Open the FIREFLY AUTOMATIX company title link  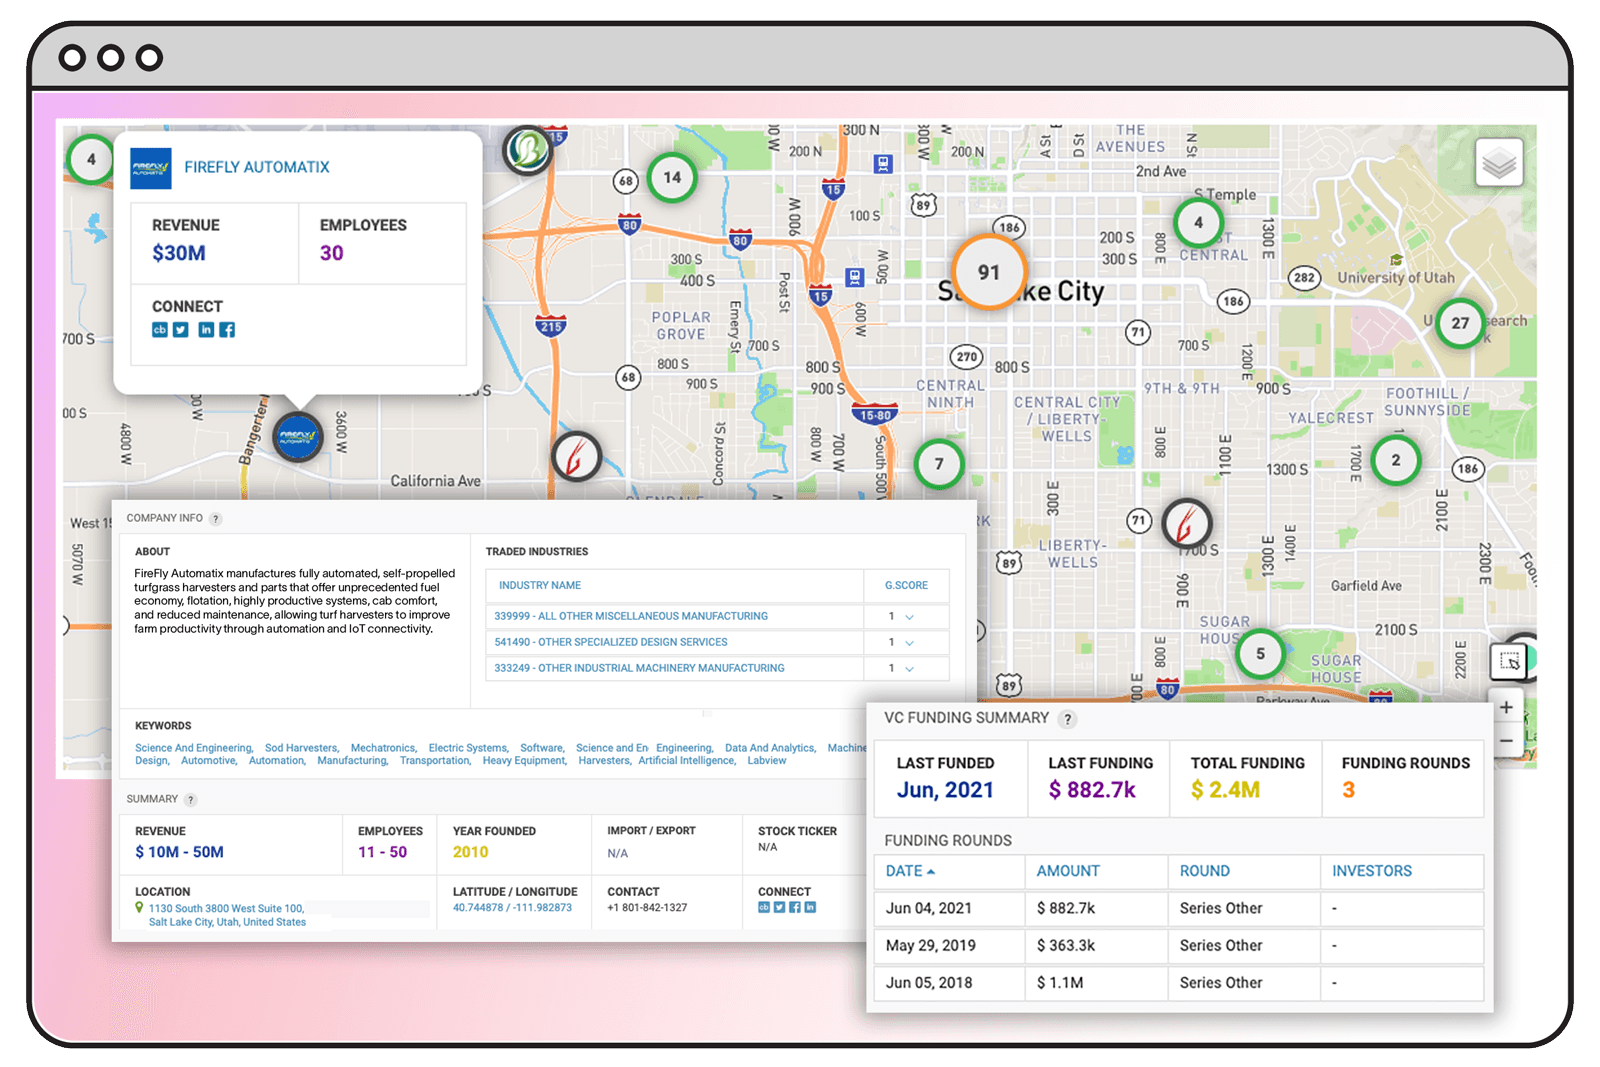[257, 167]
